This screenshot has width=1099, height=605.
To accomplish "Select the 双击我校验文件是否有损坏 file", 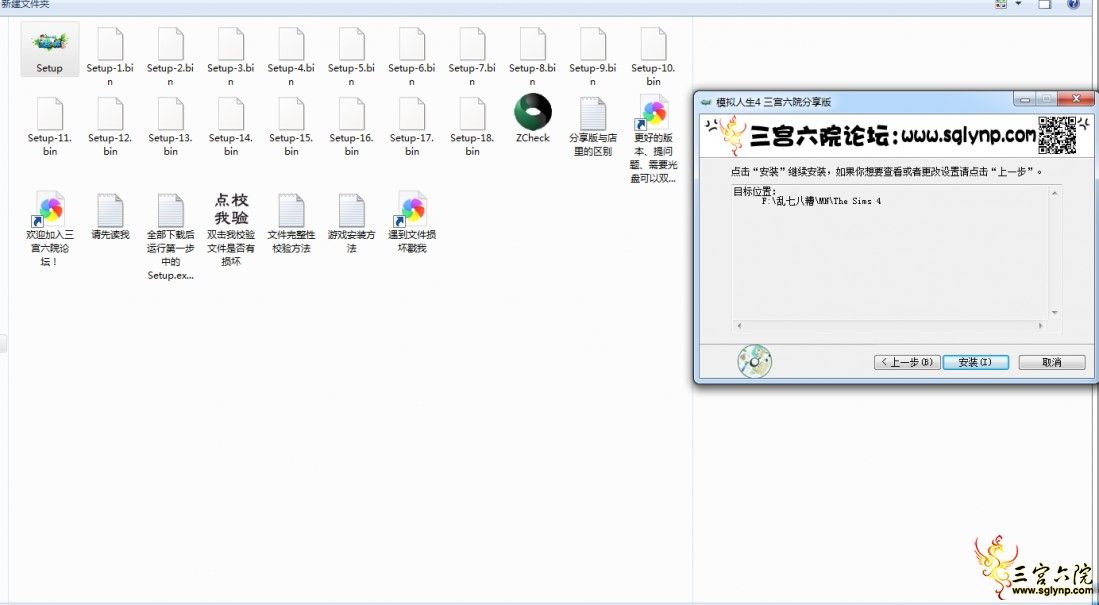I will 231,229.
